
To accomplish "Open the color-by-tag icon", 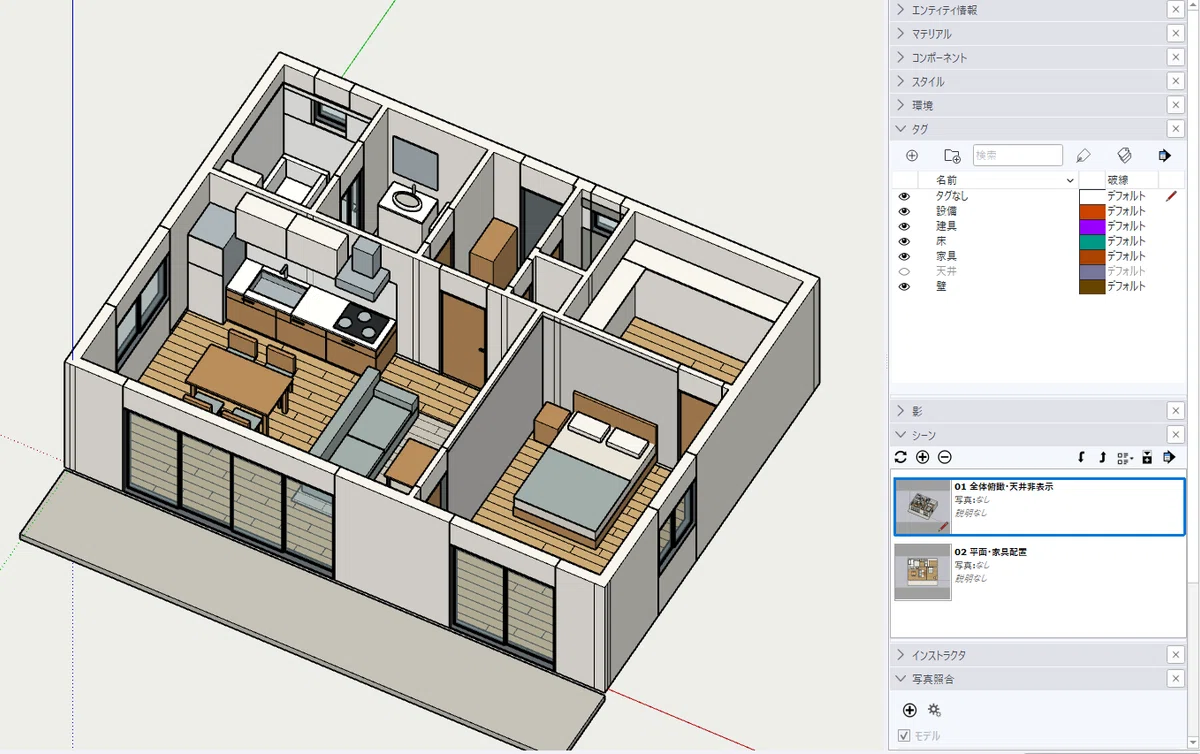I will click(1124, 156).
